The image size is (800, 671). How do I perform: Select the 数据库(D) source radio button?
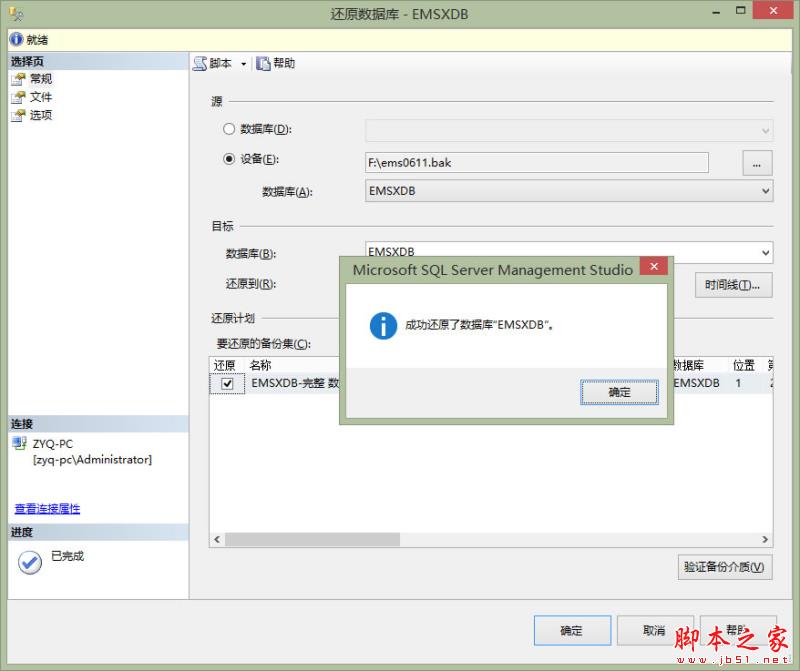pyautogui.click(x=229, y=129)
